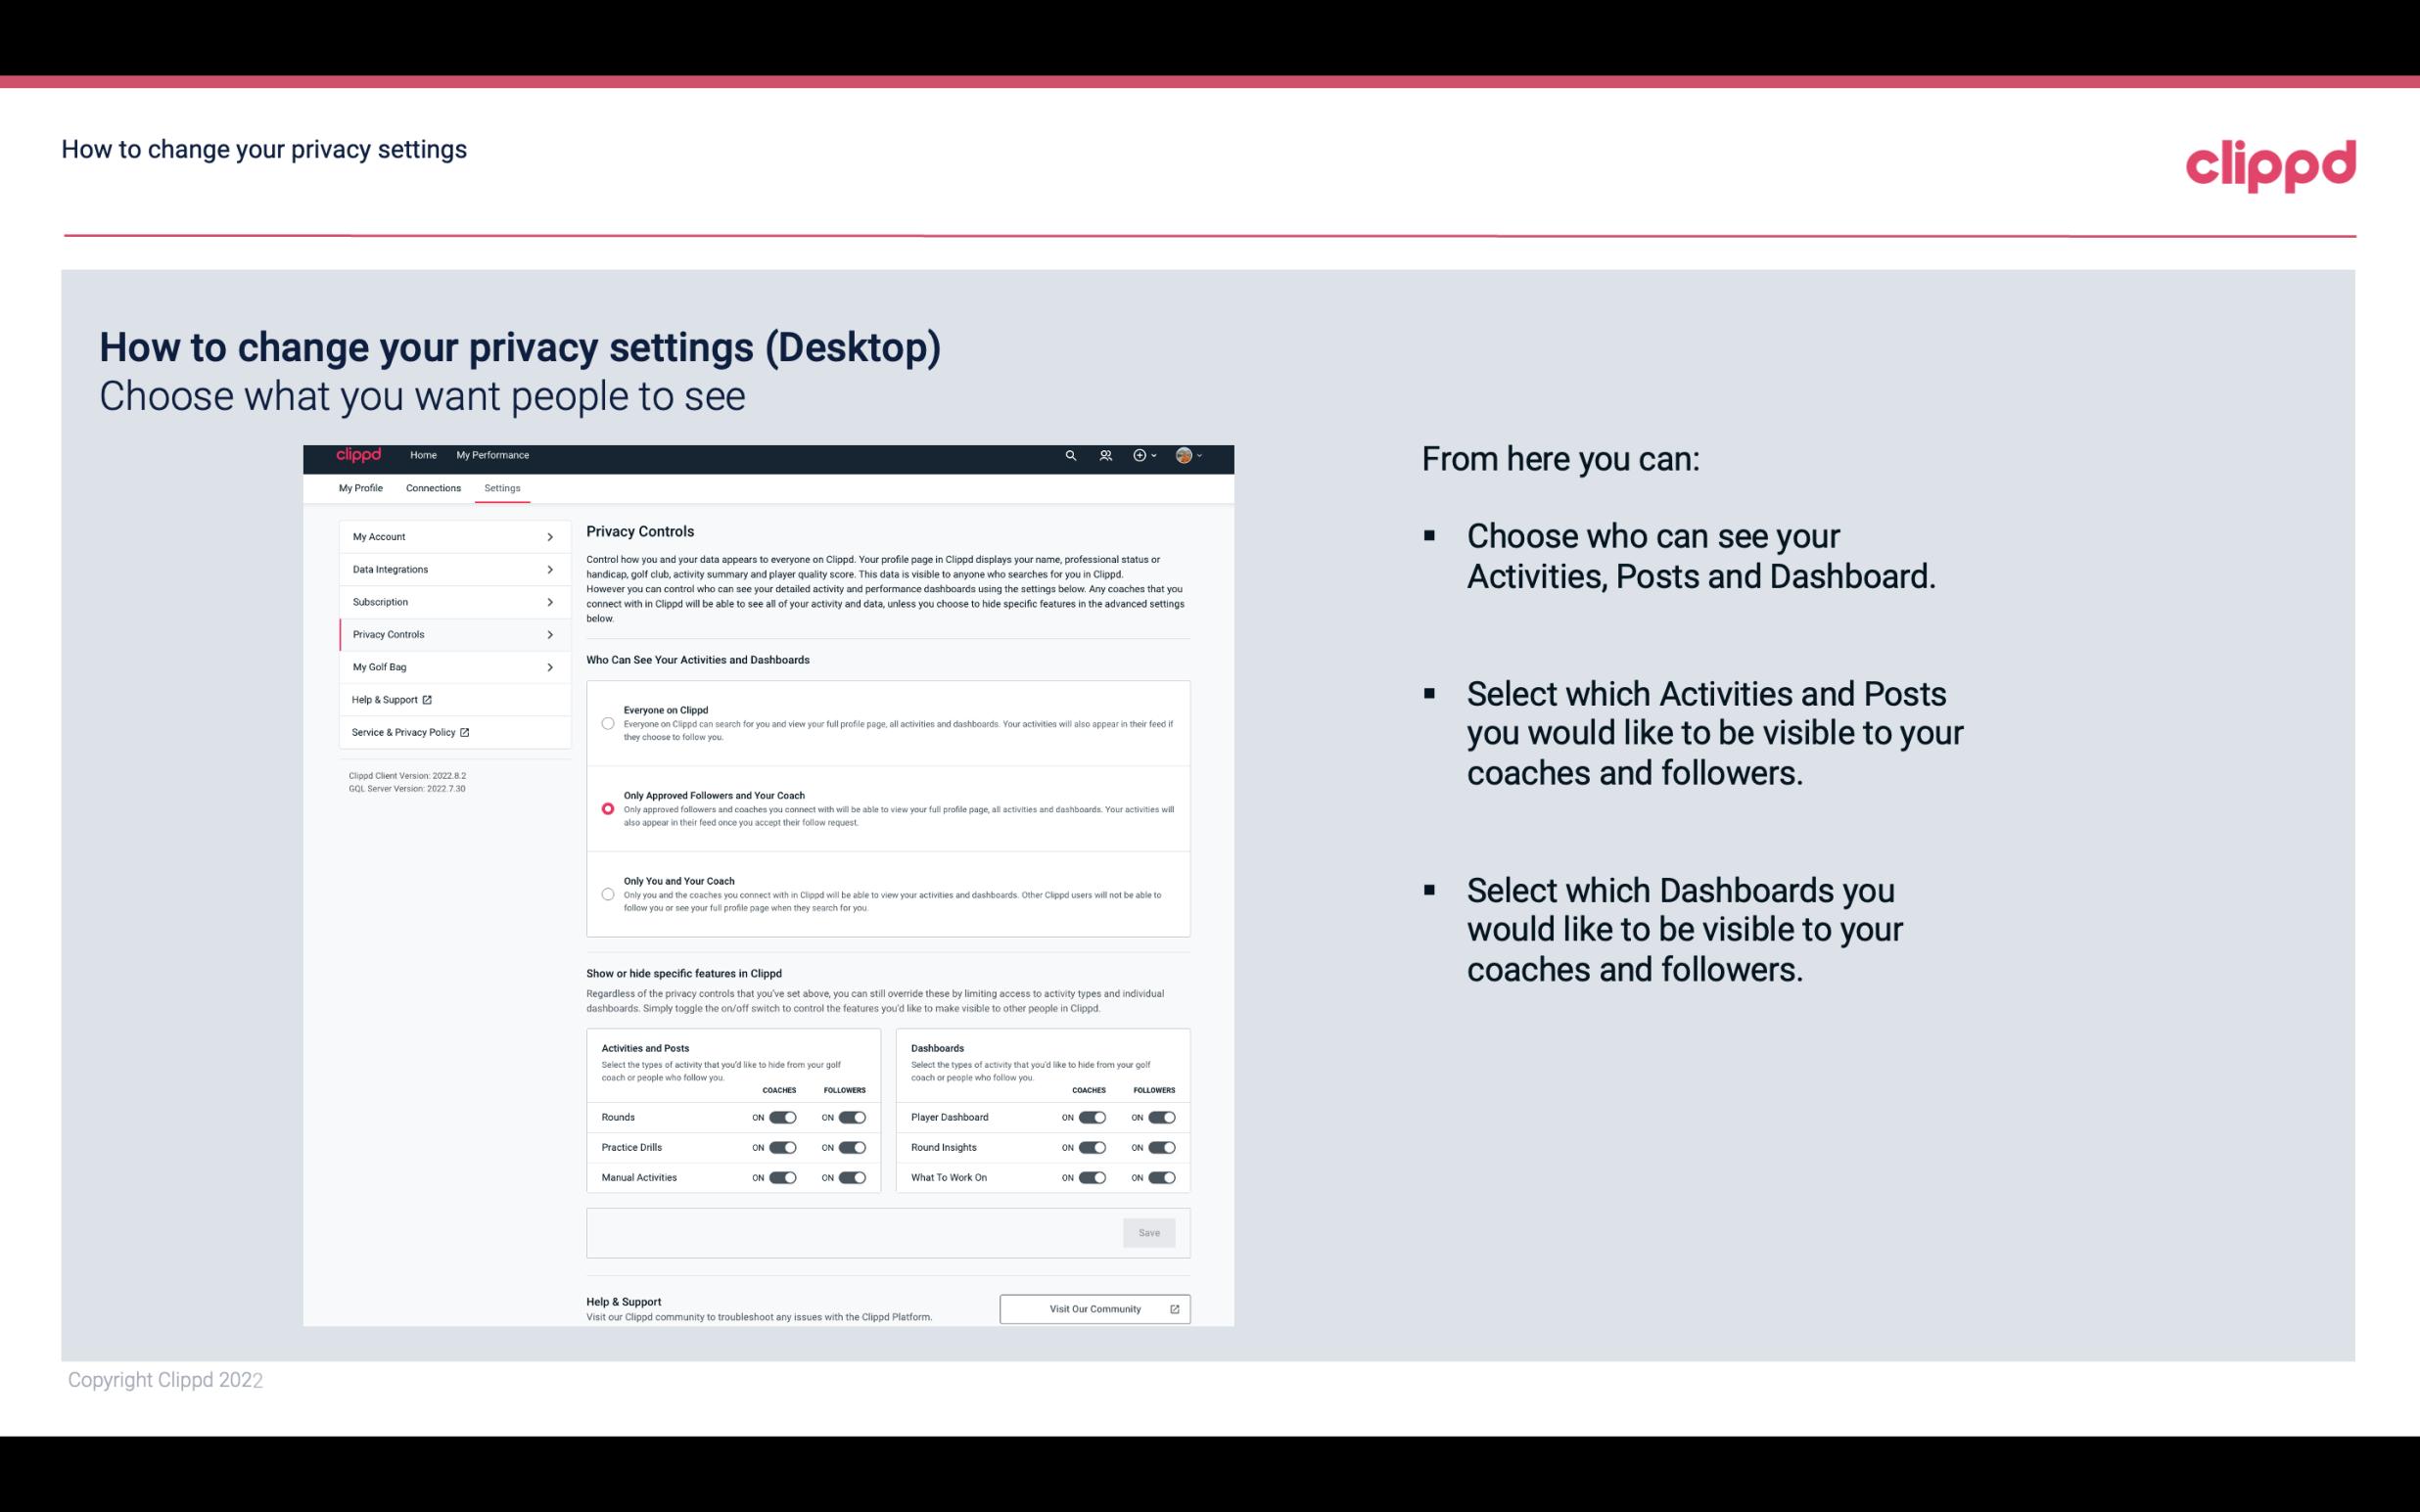Click the search icon in the top bar
Image resolution: width=2420 pixels, height=1512 pixels.
tap(1070, 455)
